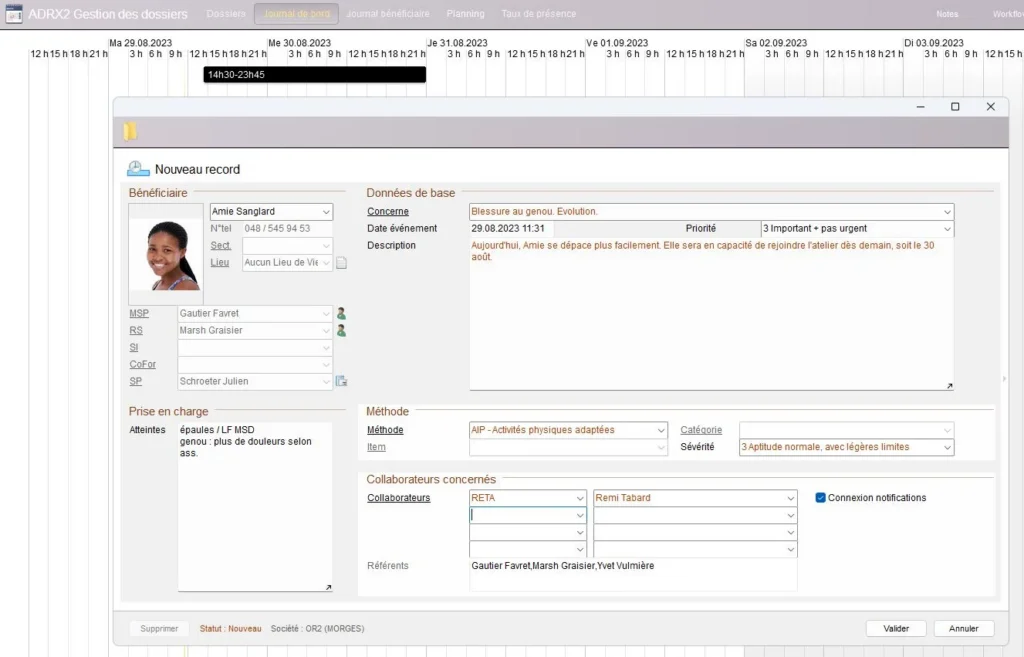Open the Dossiers tab
Image resolution: width=1024 pixels, height=657 pixels.
click(226, 14)
